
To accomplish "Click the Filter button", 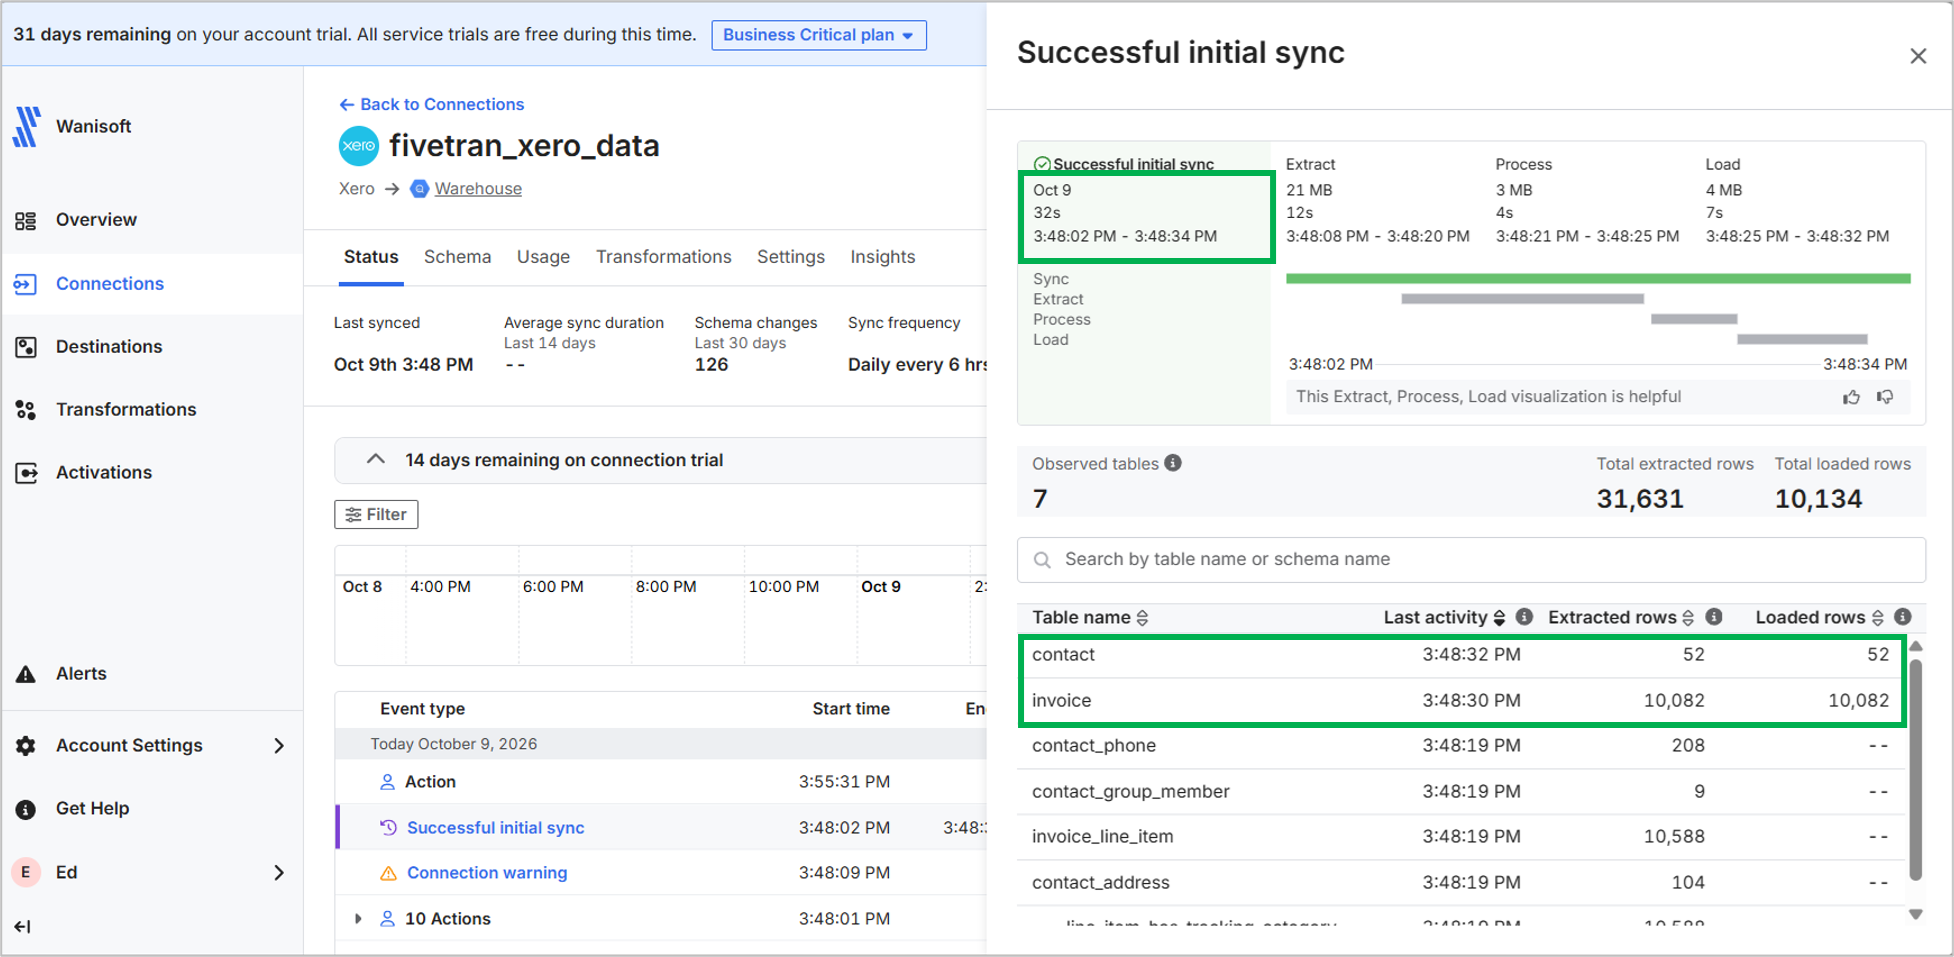I will click(376, 514).
